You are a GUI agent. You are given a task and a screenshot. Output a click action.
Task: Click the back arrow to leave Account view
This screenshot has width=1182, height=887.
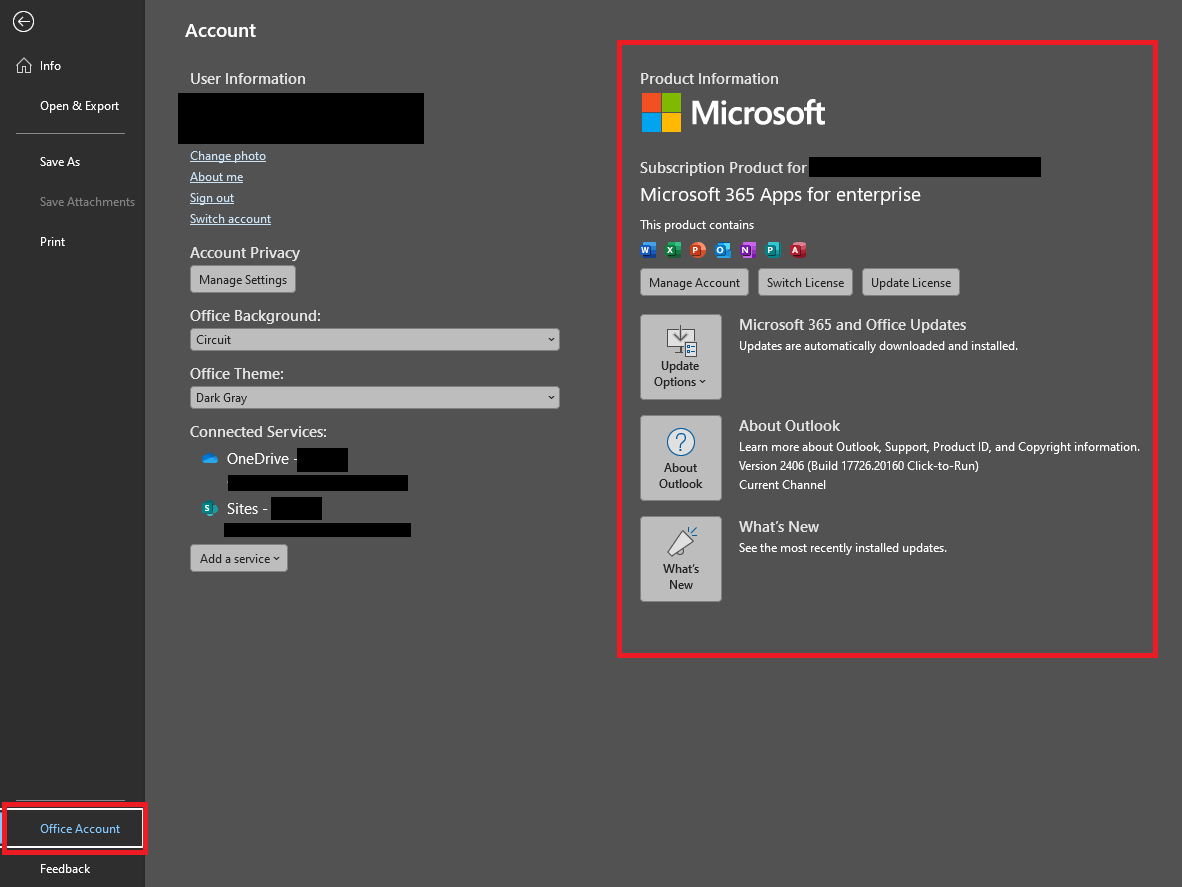click(x=23, y=21)
